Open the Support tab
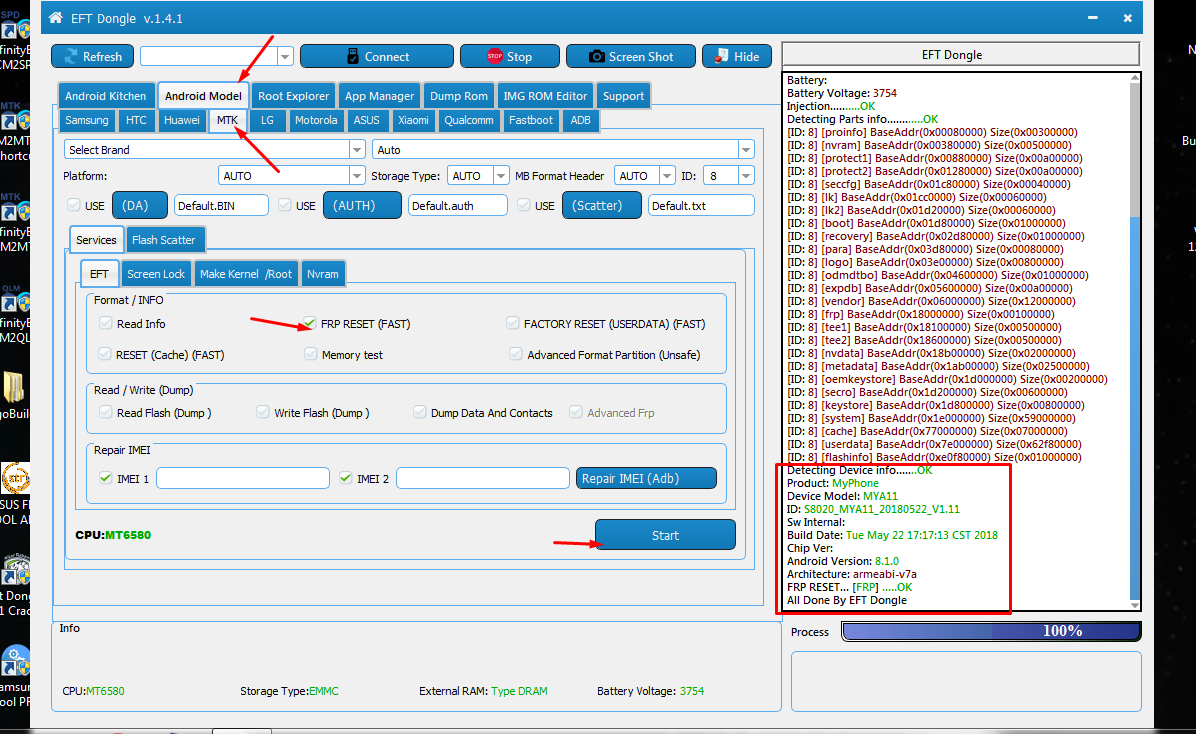This screenshot has width=1196, height=734. (623, 96)
